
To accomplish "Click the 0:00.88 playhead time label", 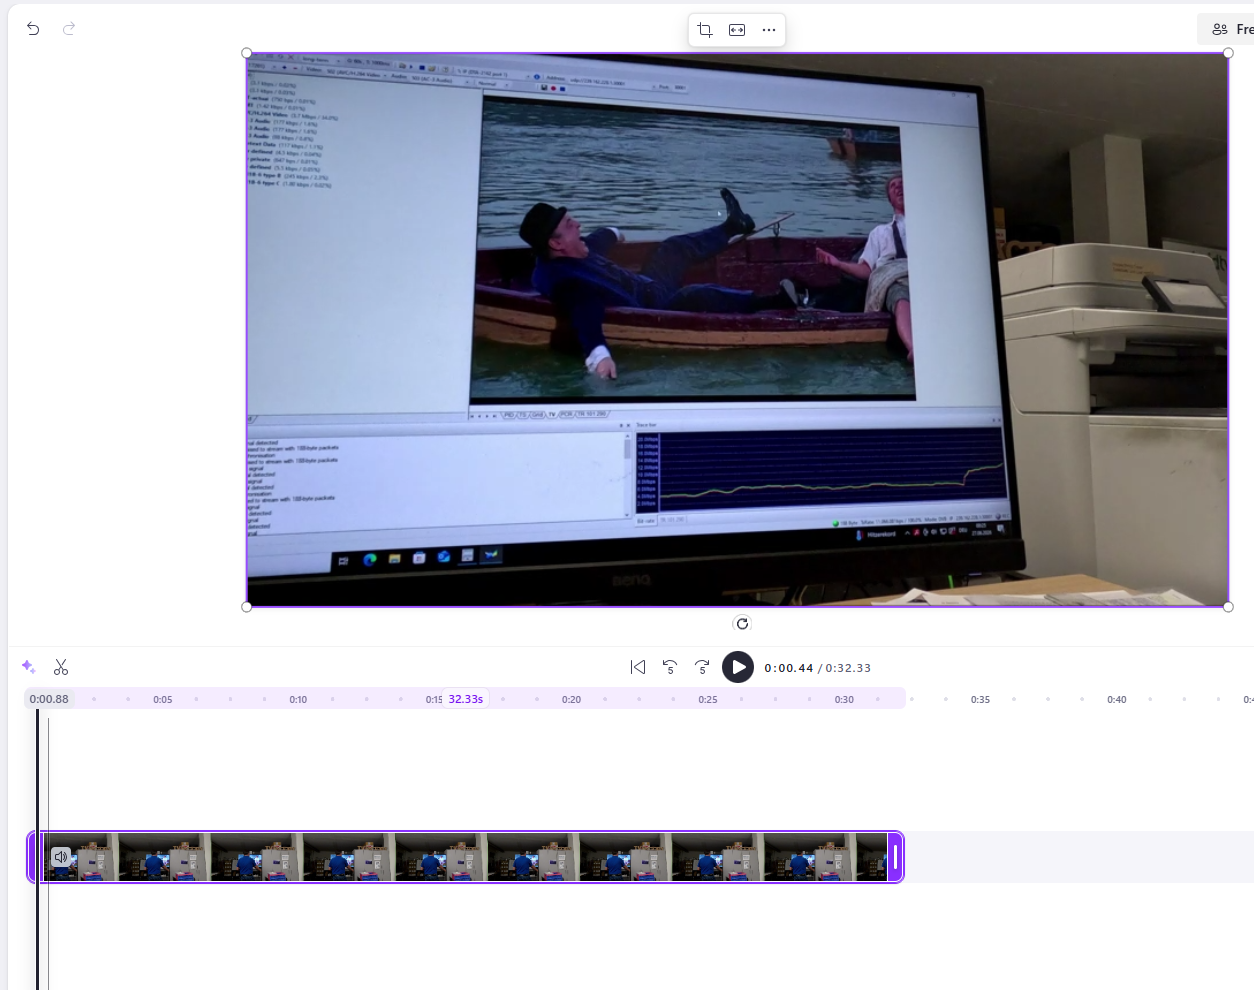I will click(49, 699).
